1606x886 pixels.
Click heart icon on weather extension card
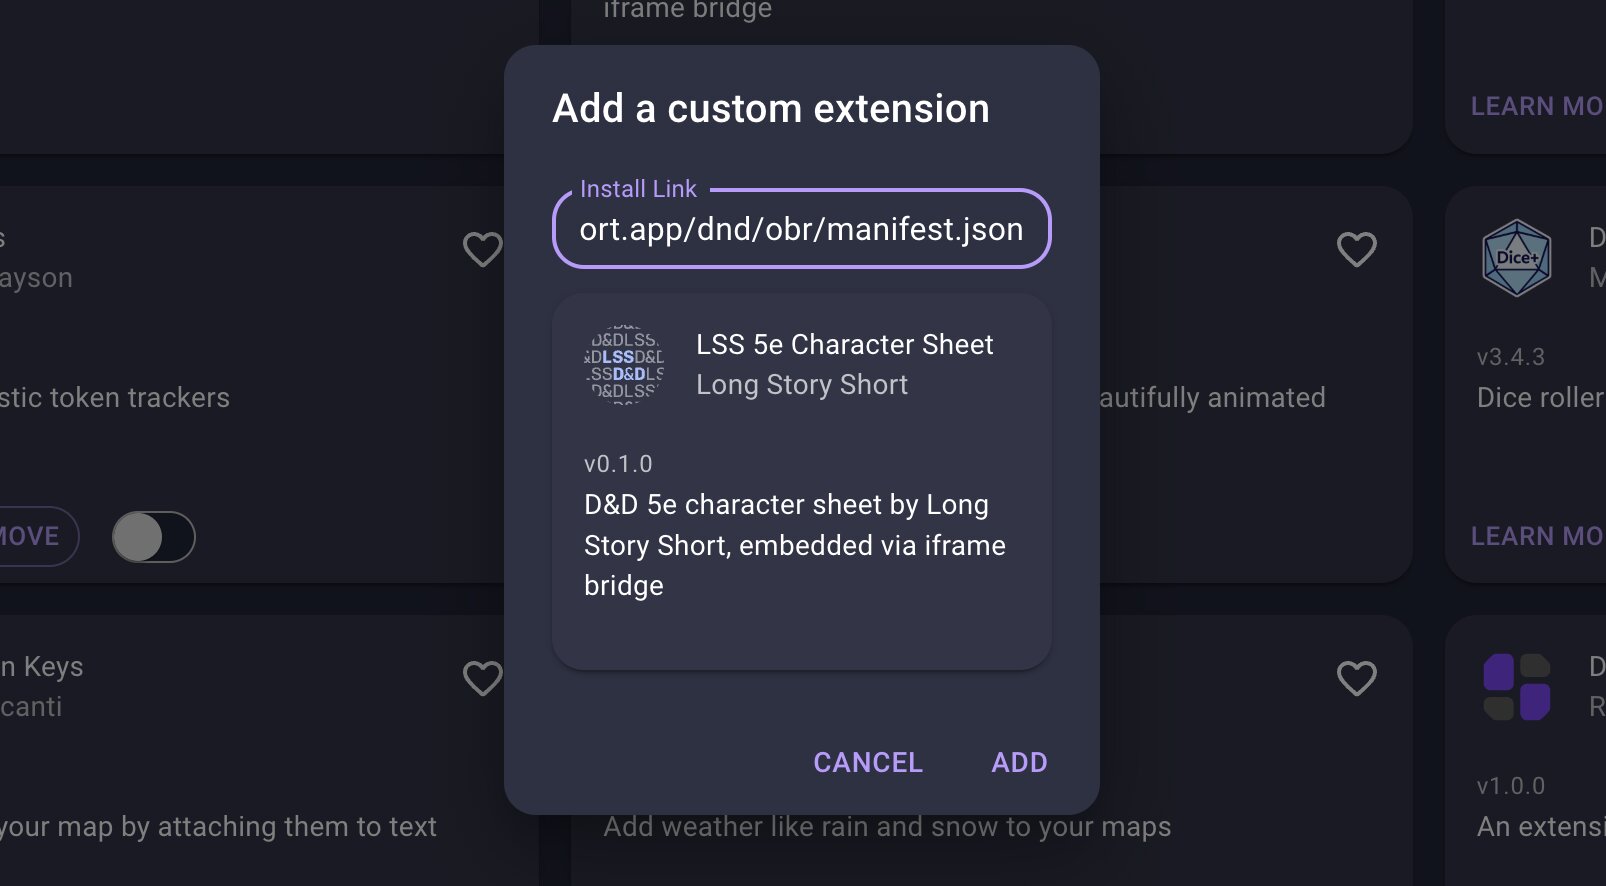pos(1356,678)
